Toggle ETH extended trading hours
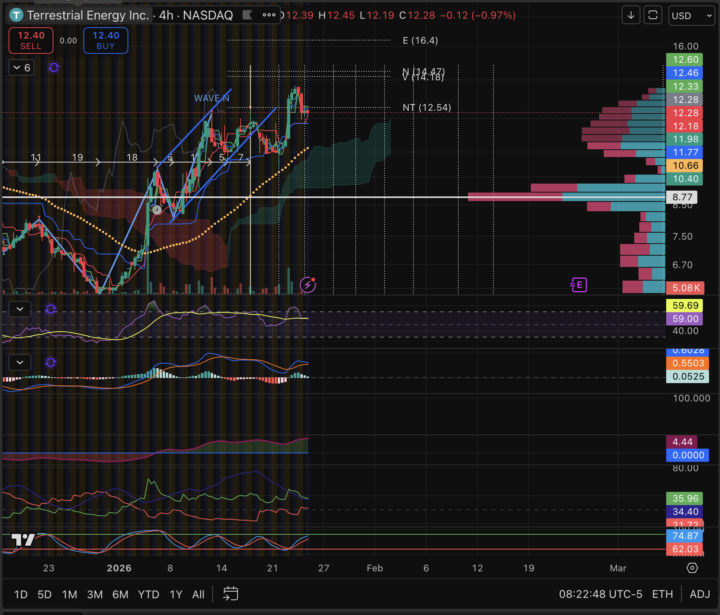 click(663, 594)
